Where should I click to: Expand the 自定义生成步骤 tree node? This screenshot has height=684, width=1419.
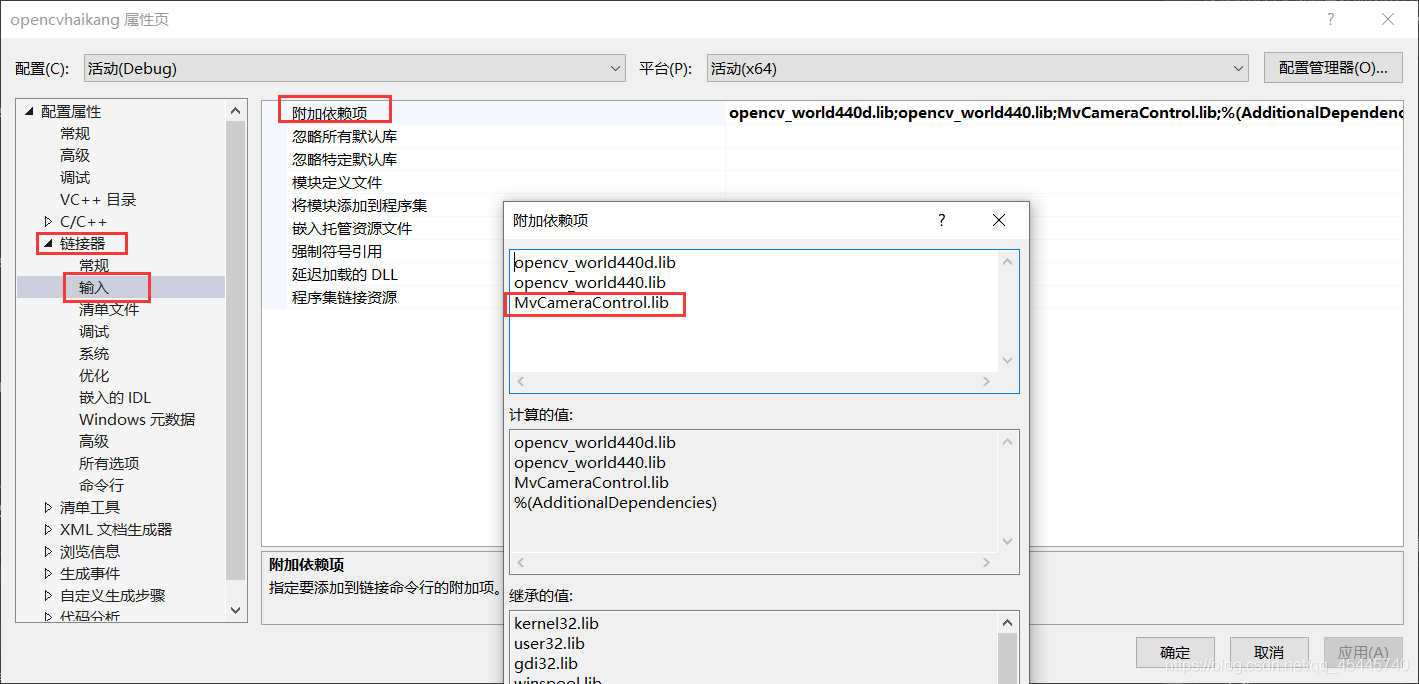coord(48,595)
